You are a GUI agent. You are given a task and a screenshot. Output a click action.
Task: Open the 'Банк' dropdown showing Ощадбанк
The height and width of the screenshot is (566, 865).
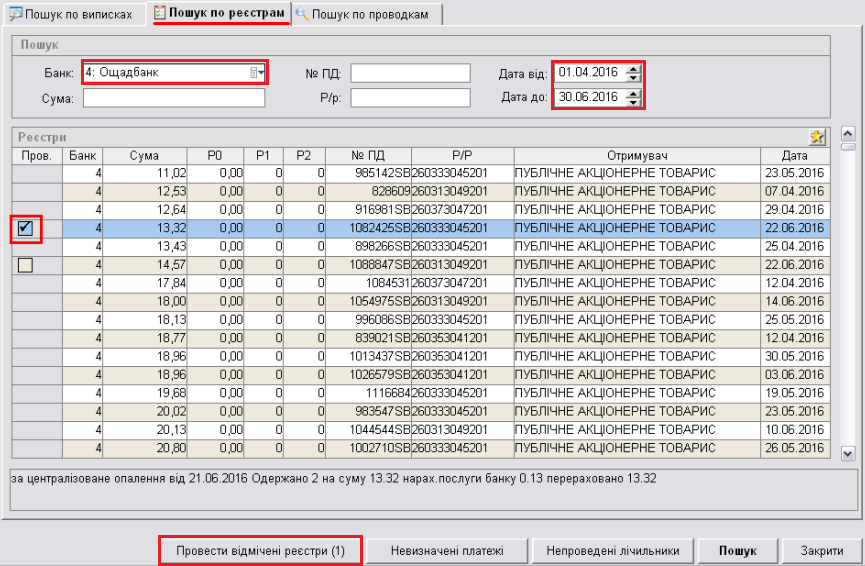coord(257,72)
